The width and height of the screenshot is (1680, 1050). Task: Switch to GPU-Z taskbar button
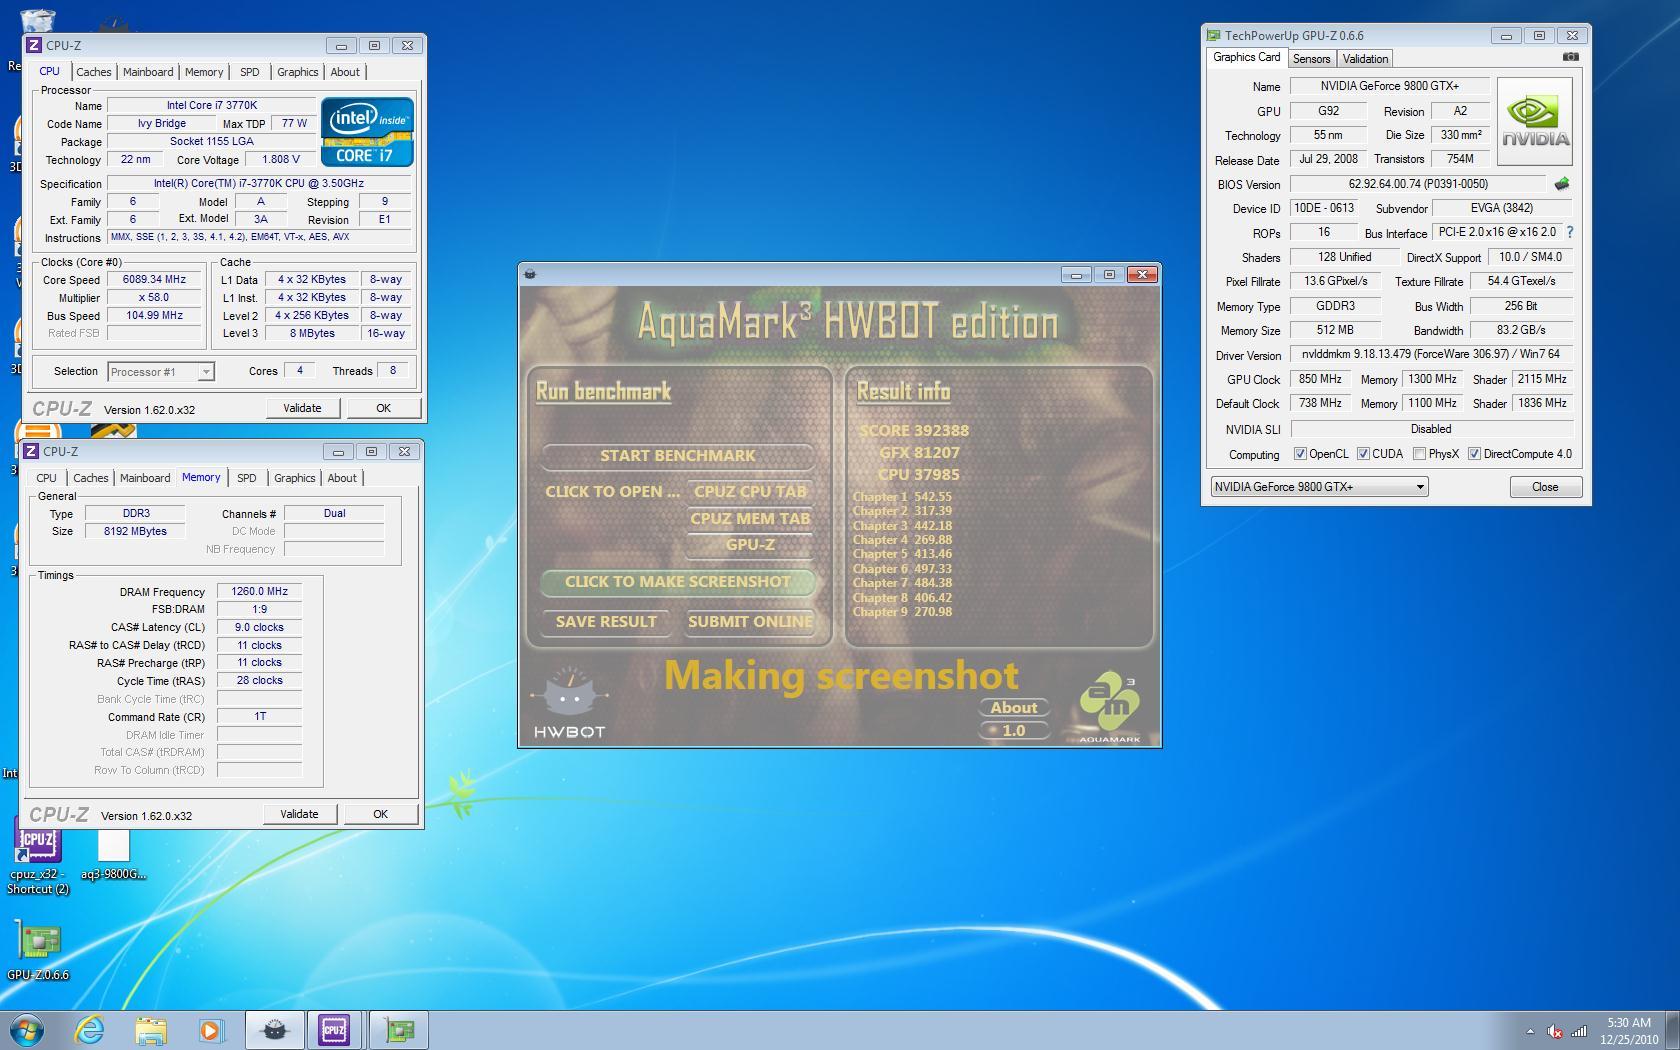(399, 1030)
